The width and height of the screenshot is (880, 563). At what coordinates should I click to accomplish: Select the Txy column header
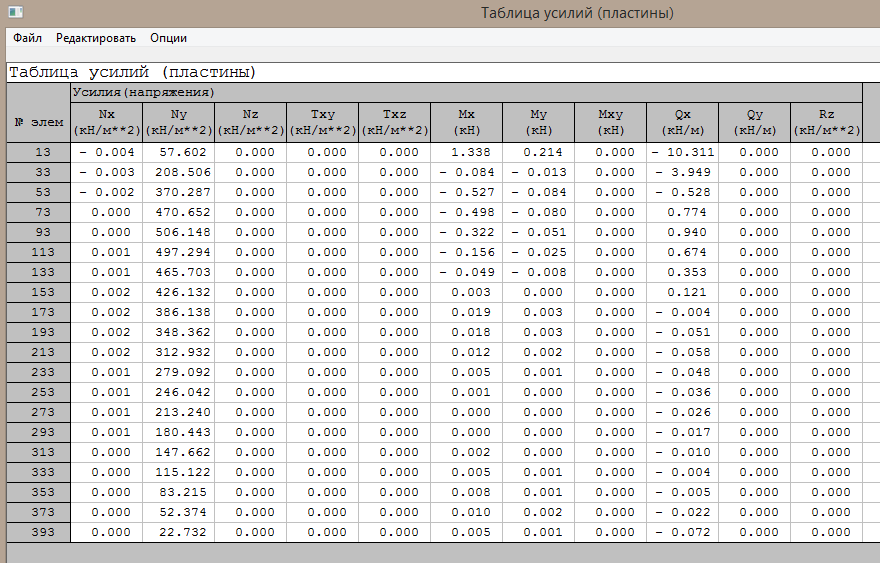pos(323,122)
